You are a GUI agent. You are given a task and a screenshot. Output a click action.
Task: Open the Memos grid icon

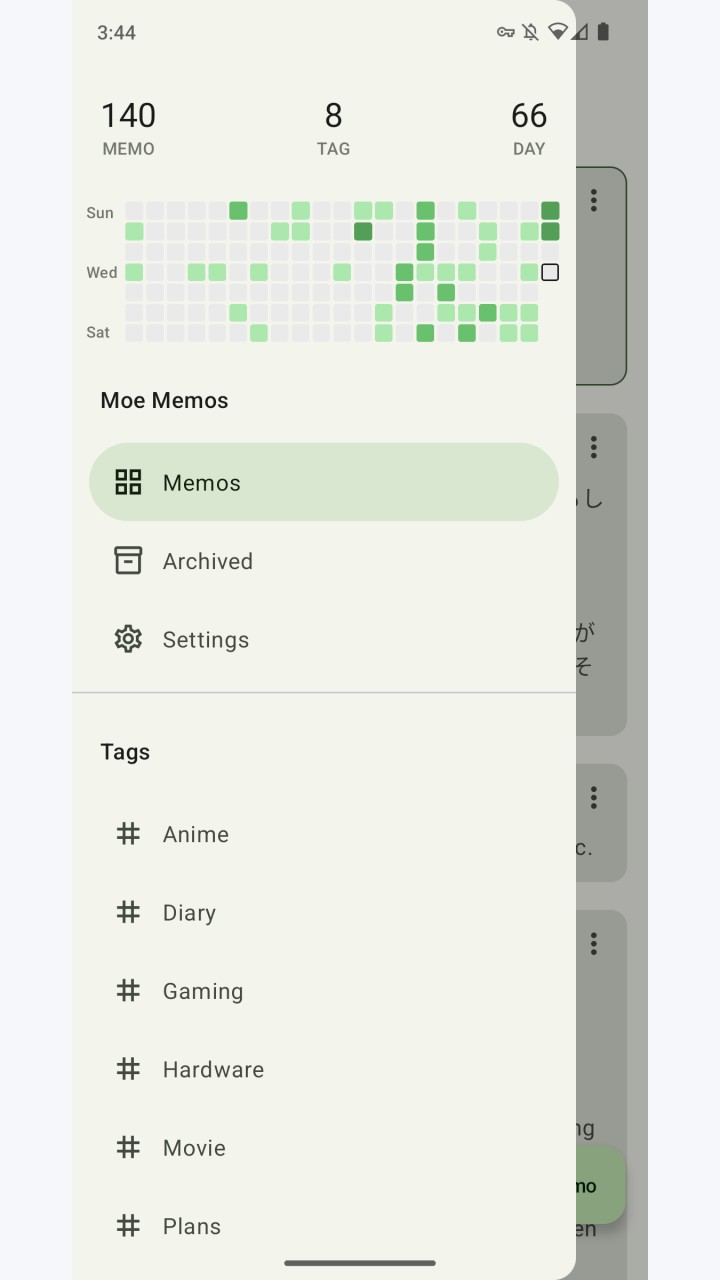(x=128, y=482)
